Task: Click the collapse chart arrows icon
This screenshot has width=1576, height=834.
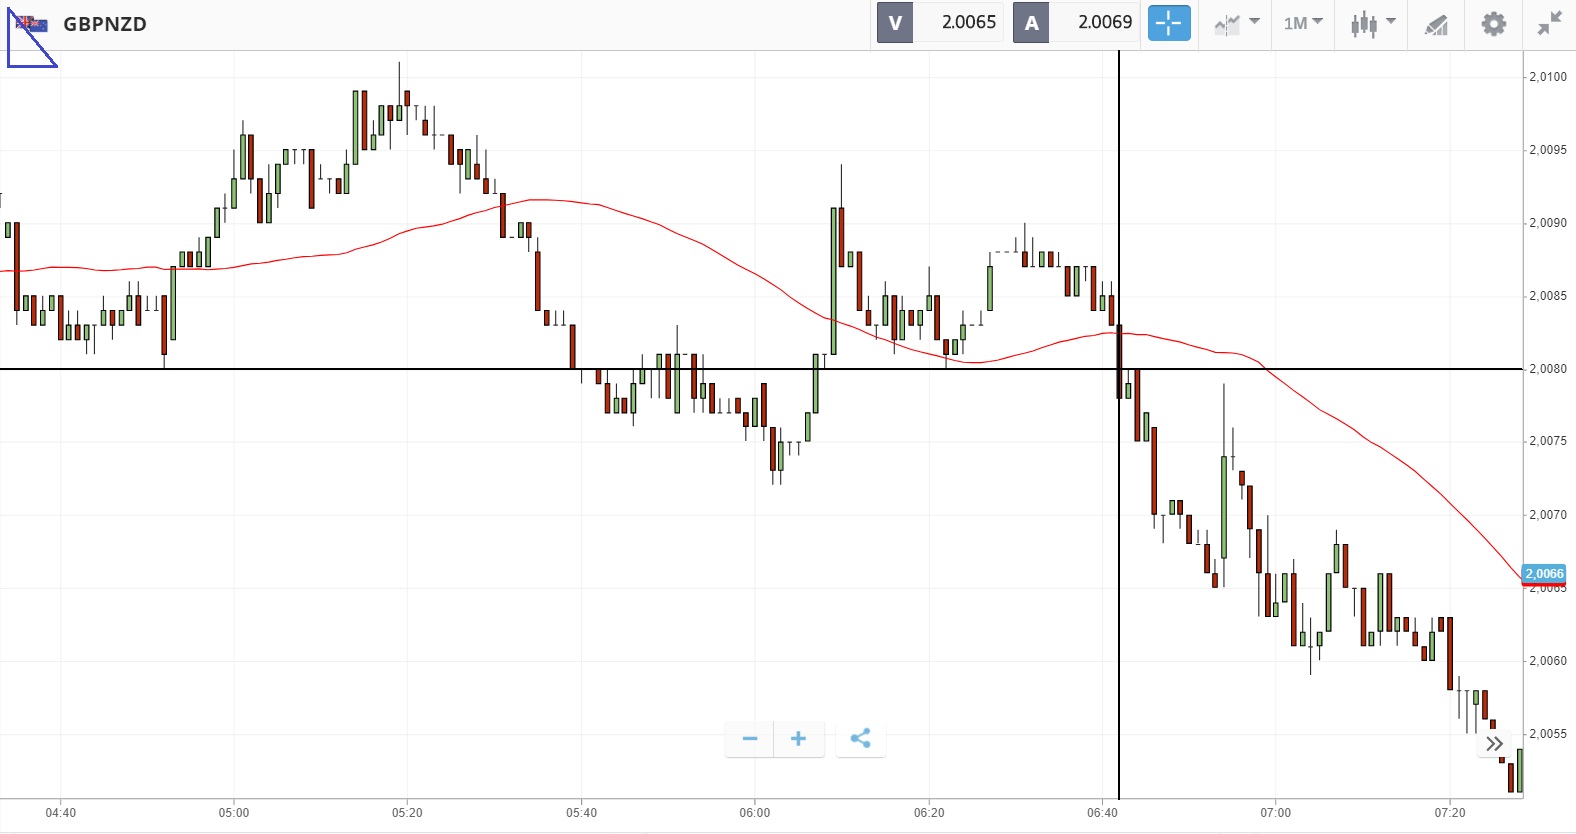Action: 1549,23
